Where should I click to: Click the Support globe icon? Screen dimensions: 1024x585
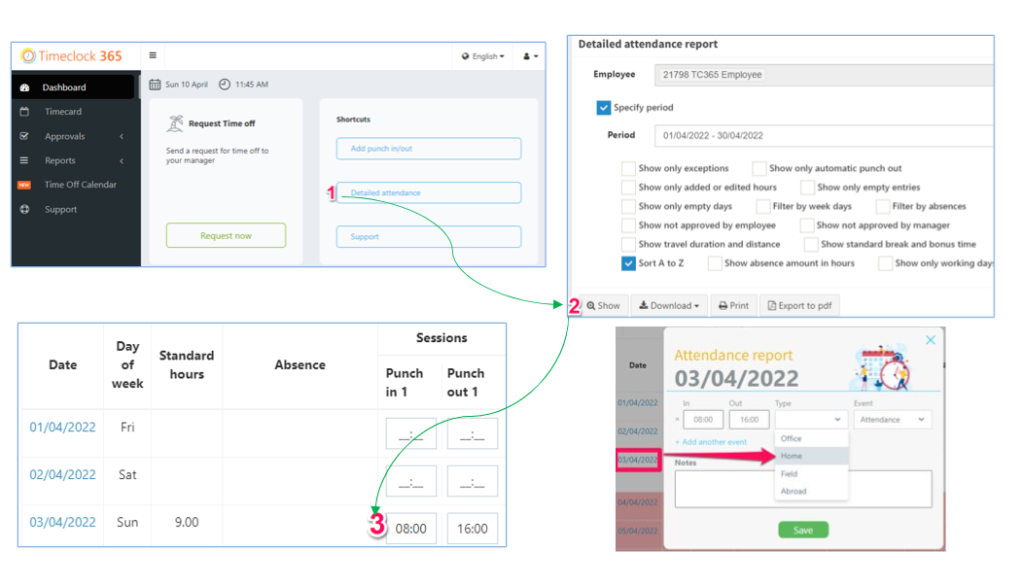25,209
